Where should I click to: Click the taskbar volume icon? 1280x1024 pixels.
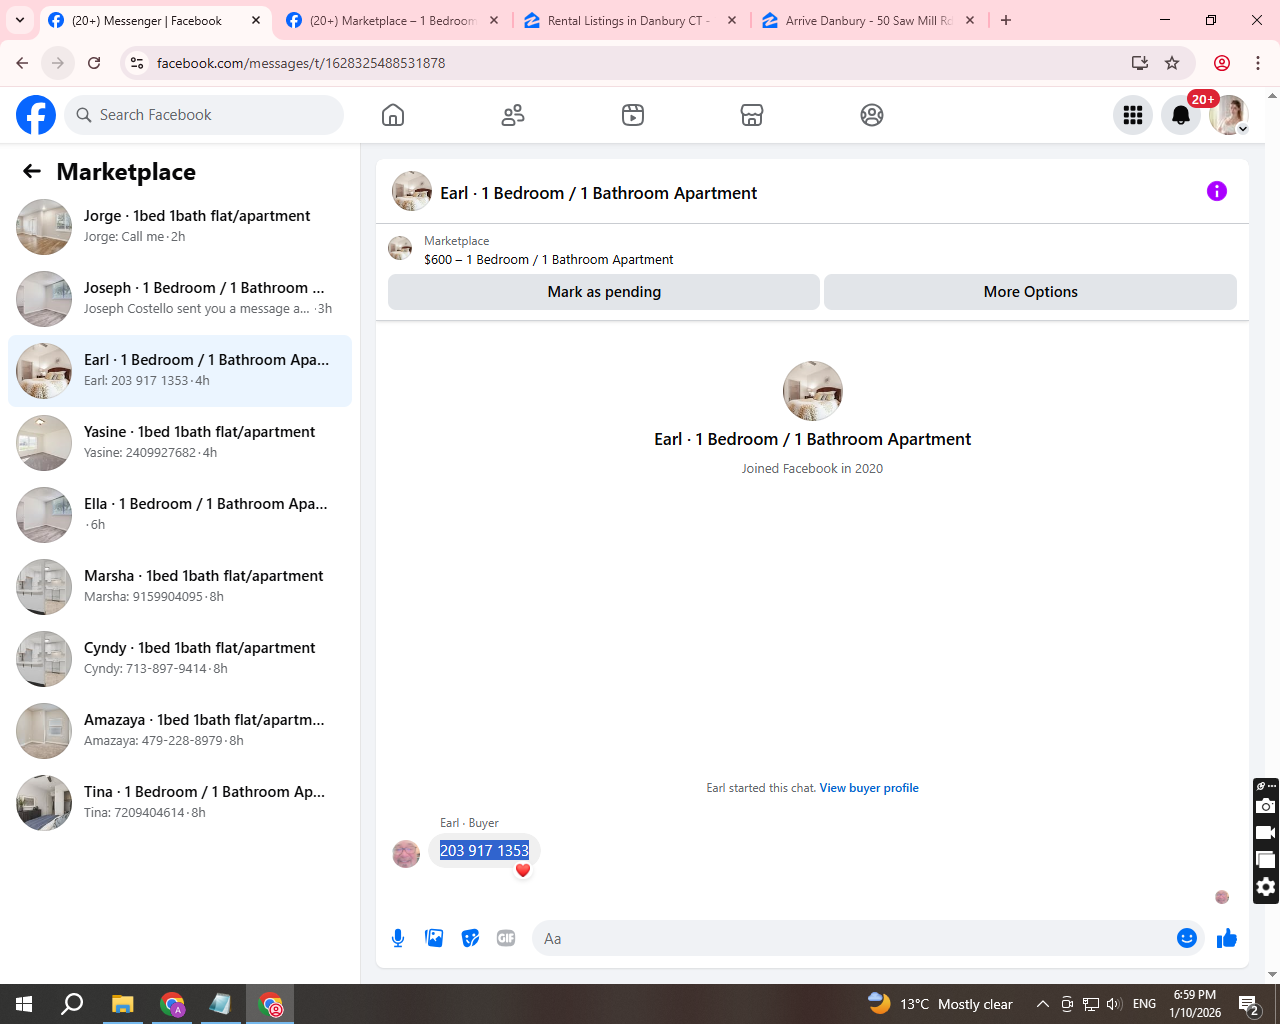tap(1114, 1004)
